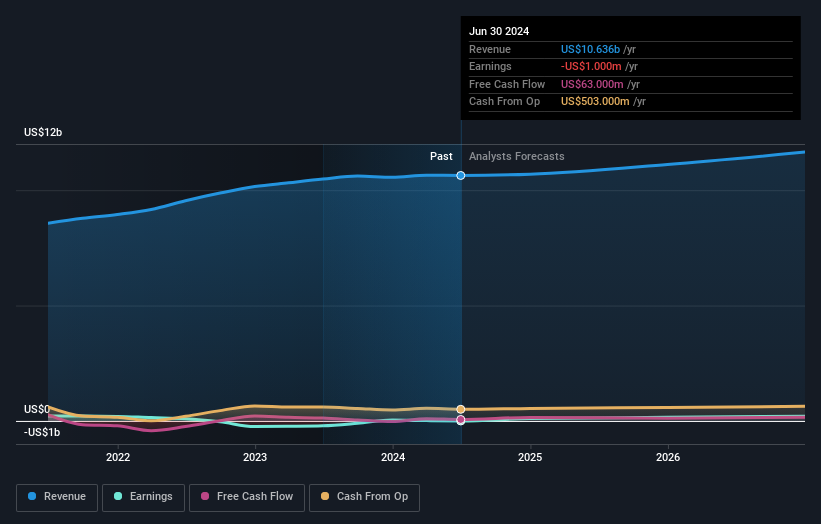The image size is (821, 524).
Task: Click the Cash From Op value US$503.000m
Action: point(595,102)
